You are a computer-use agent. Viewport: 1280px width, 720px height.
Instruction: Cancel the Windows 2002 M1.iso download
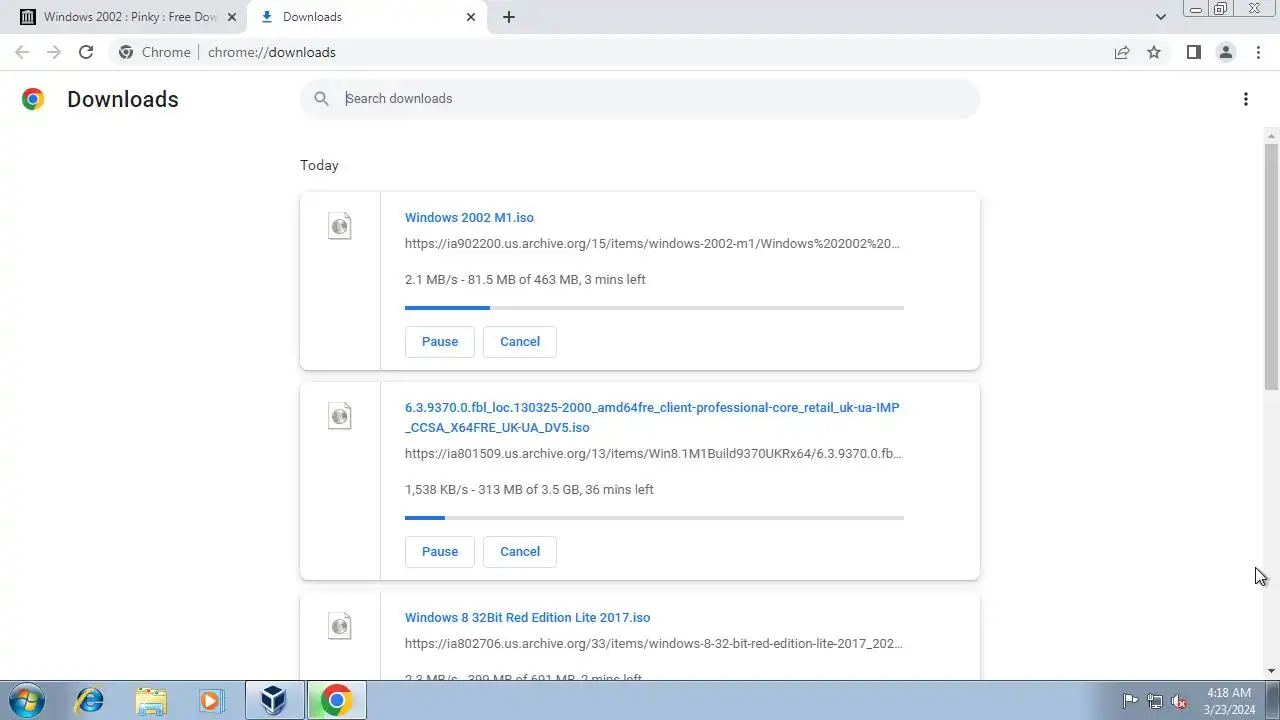(x=520, y=341)
